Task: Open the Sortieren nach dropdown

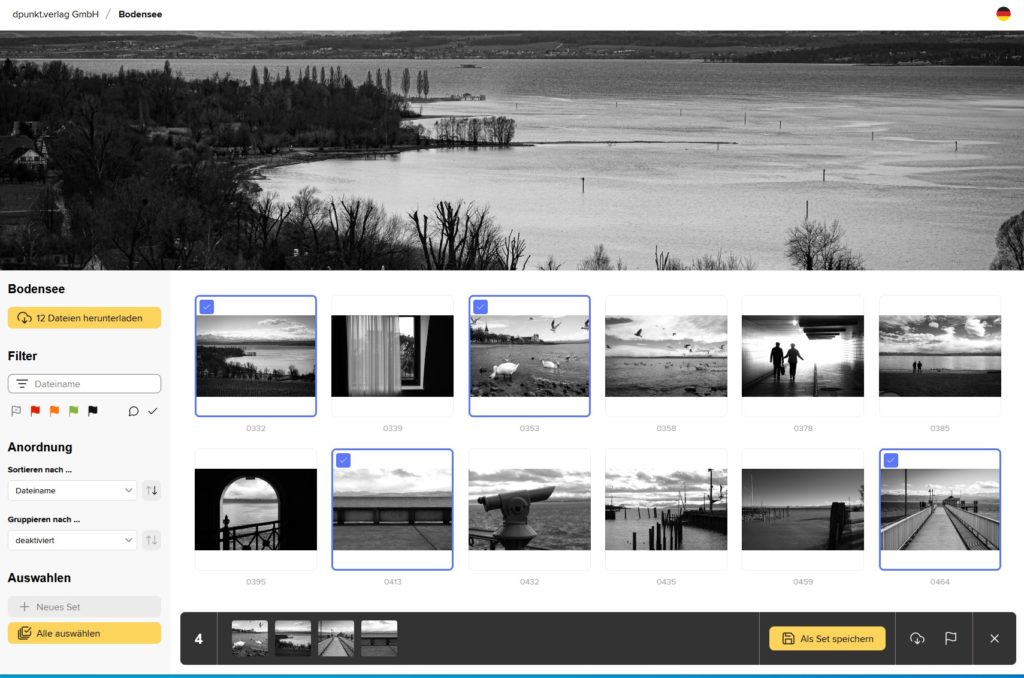Action: (72, 490)
